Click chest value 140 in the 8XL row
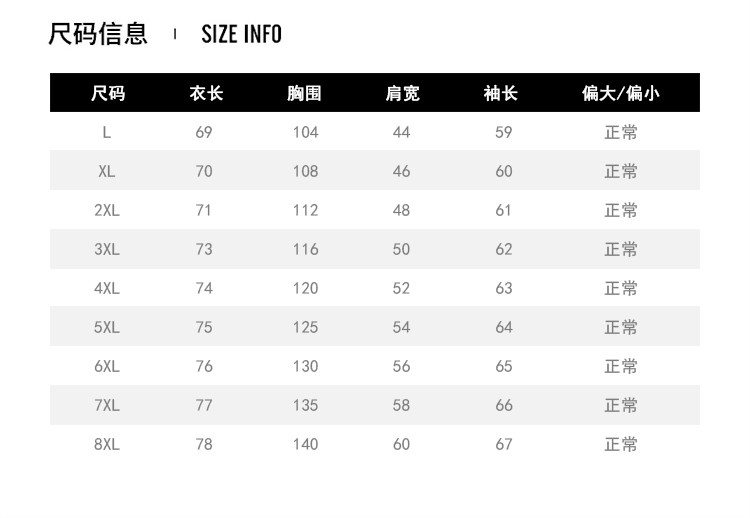The height and width of the screenshot is (518, 750). 305,444
